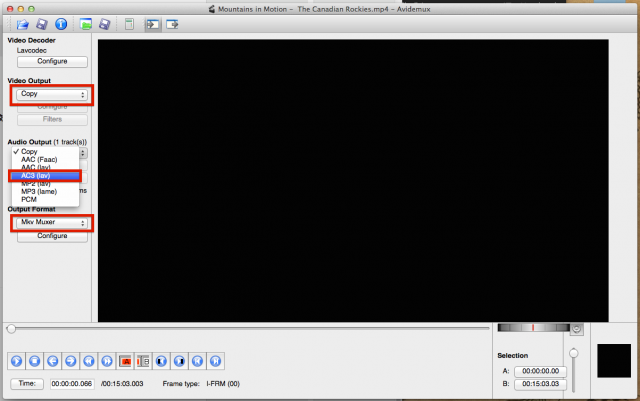
Task: Go to previous frame with left arrow
Action: coord(53,361)
